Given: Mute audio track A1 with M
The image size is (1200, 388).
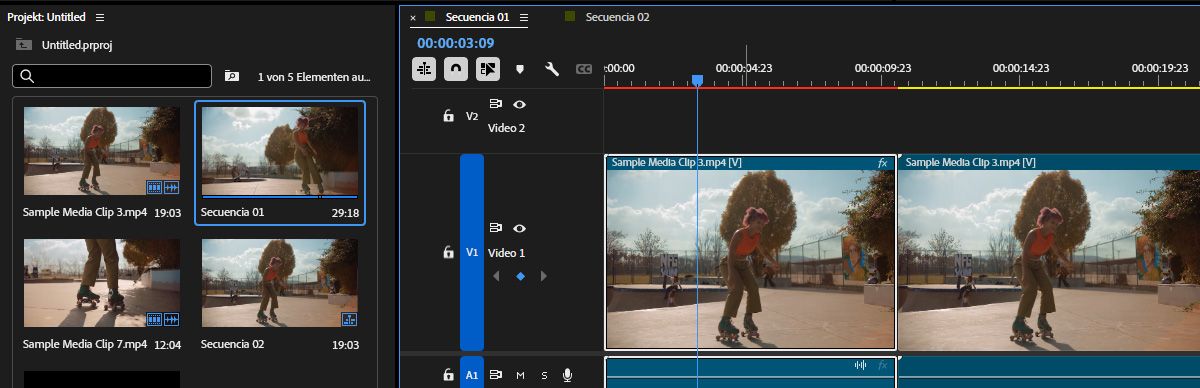Looking at the screenshot, I should (x=520, y=375).
